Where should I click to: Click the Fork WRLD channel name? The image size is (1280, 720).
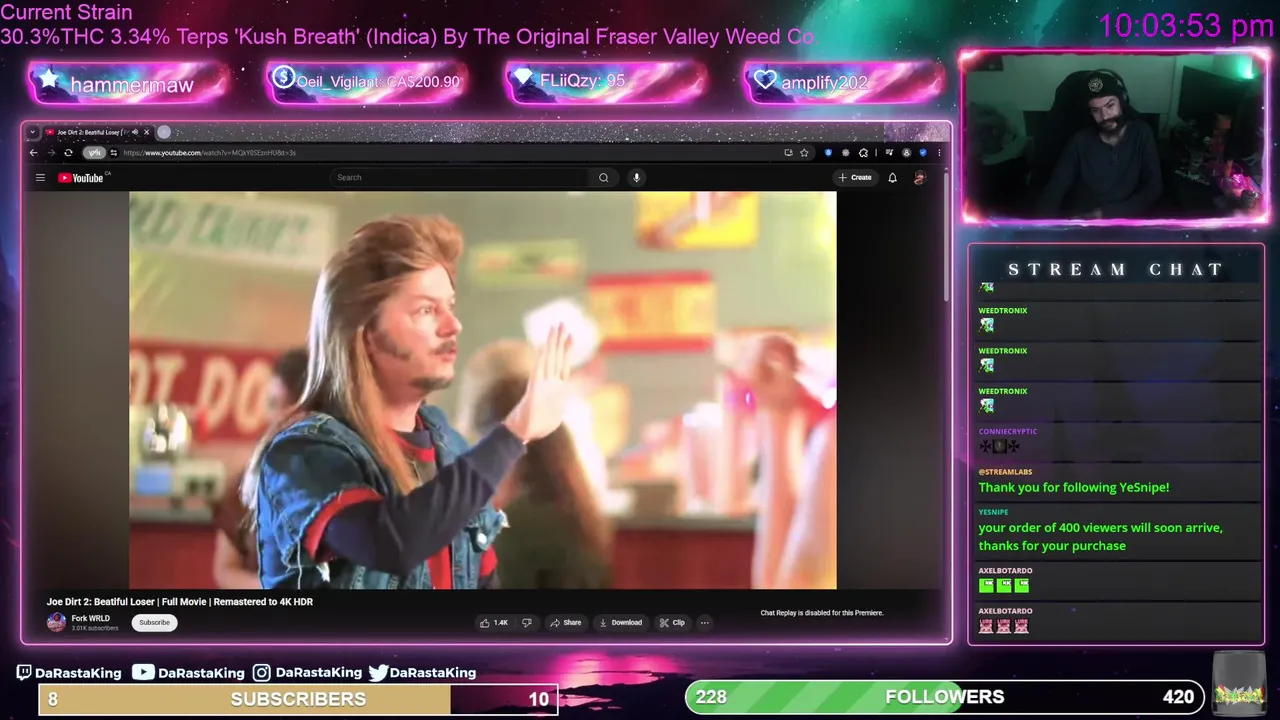click(x=90, y=618)
